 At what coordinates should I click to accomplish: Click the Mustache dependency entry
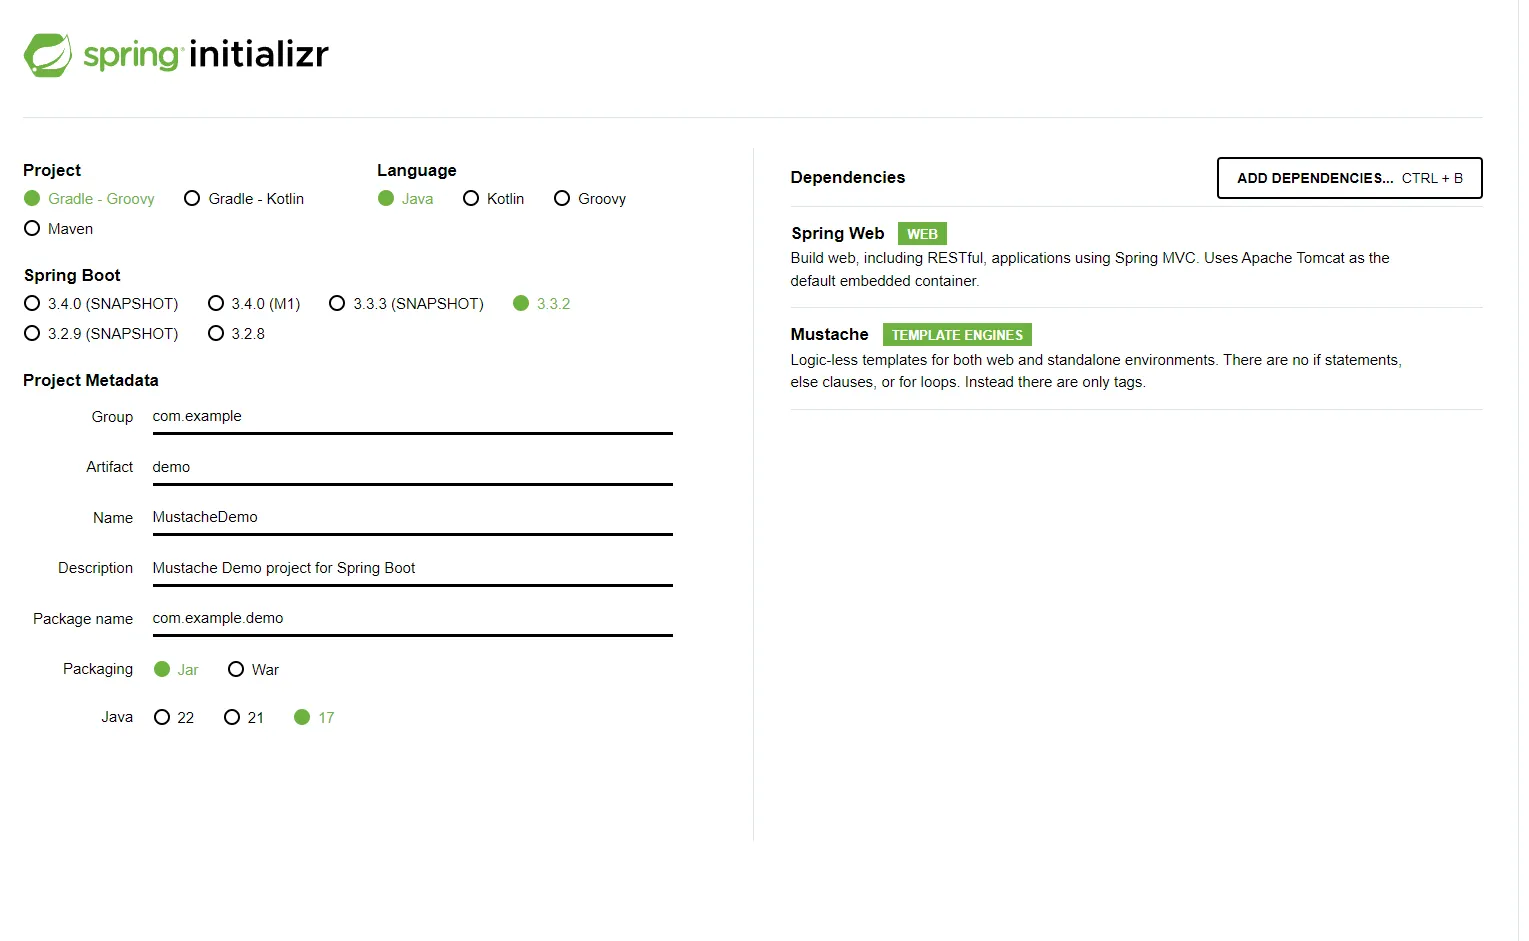(830, 335)
